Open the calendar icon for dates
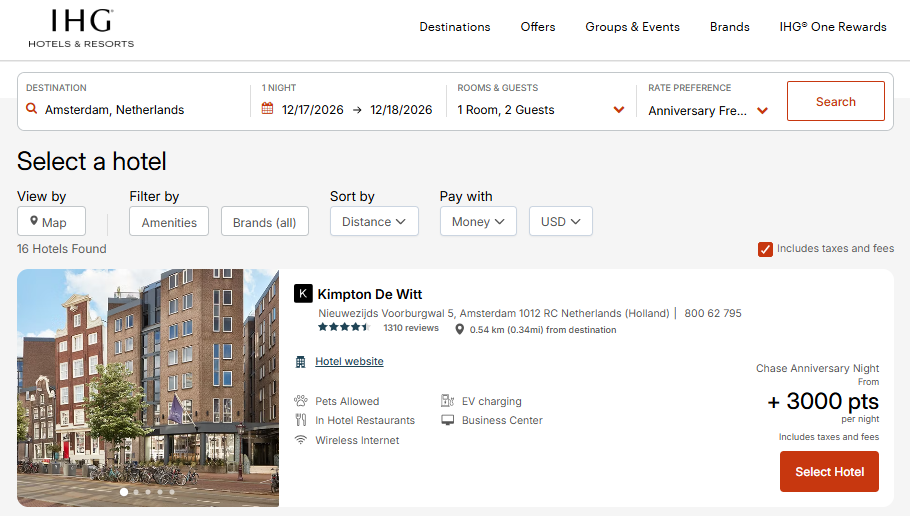 tap(267, 109)
